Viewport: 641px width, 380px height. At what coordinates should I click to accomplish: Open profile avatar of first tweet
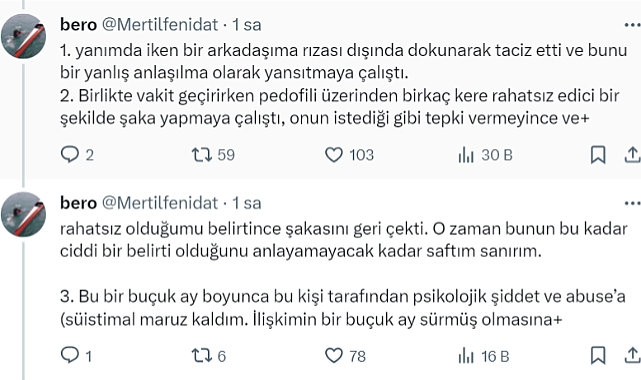click(23, 36)
